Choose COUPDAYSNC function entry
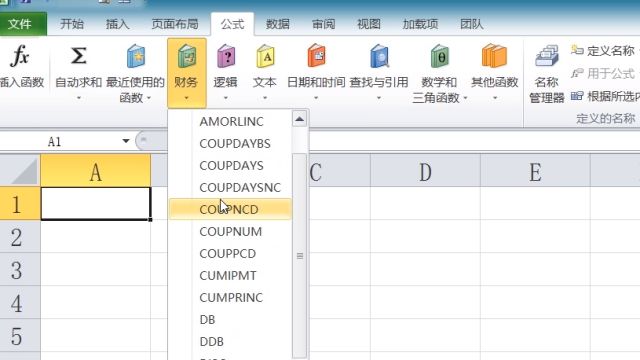 [231, 187]
